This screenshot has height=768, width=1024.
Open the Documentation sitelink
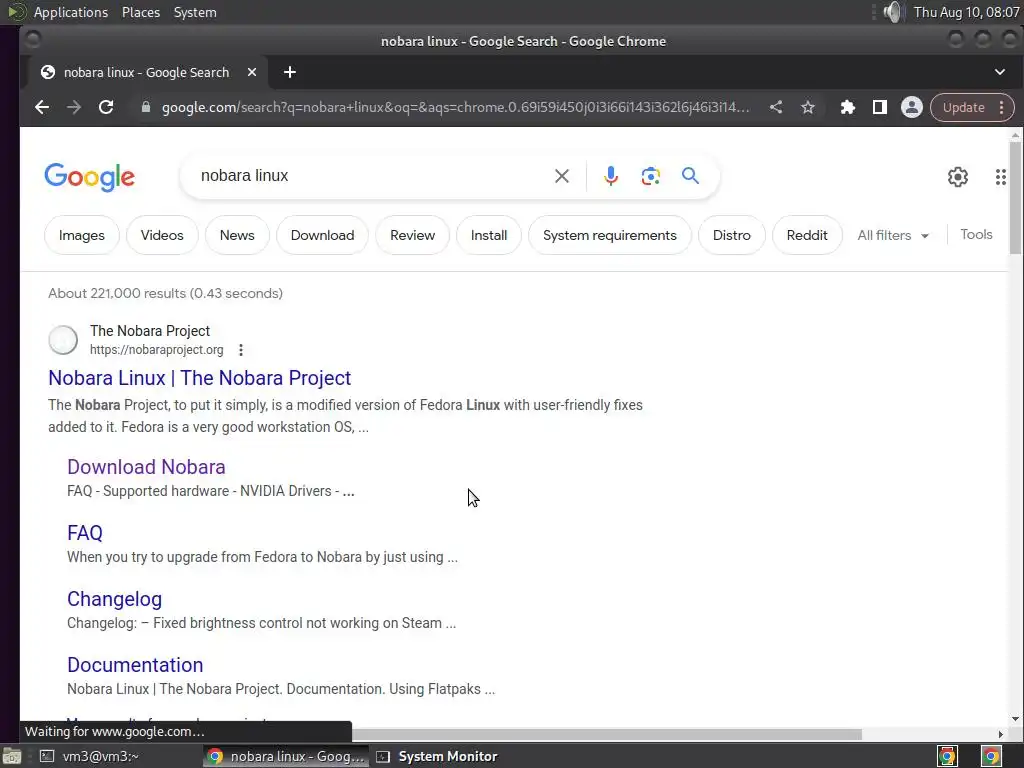tap(135, 665)
